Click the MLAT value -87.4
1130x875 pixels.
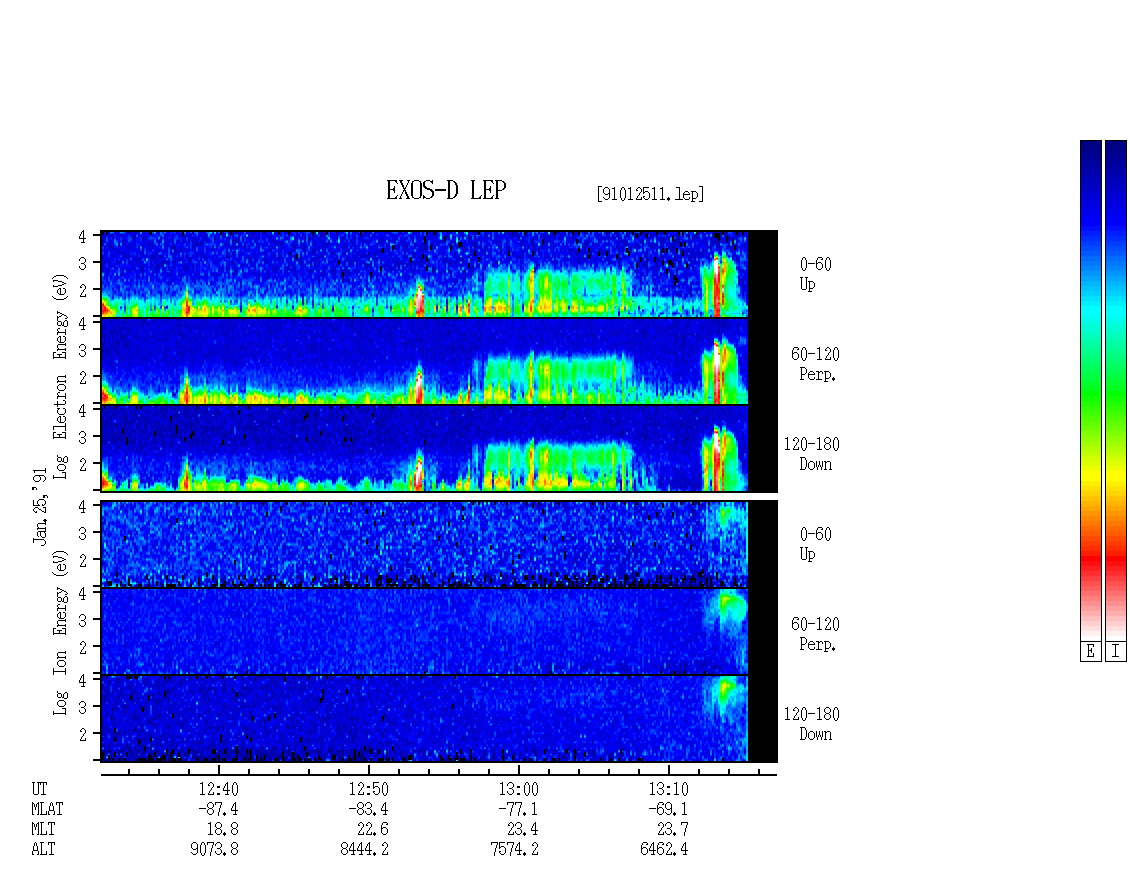[218, 809]
